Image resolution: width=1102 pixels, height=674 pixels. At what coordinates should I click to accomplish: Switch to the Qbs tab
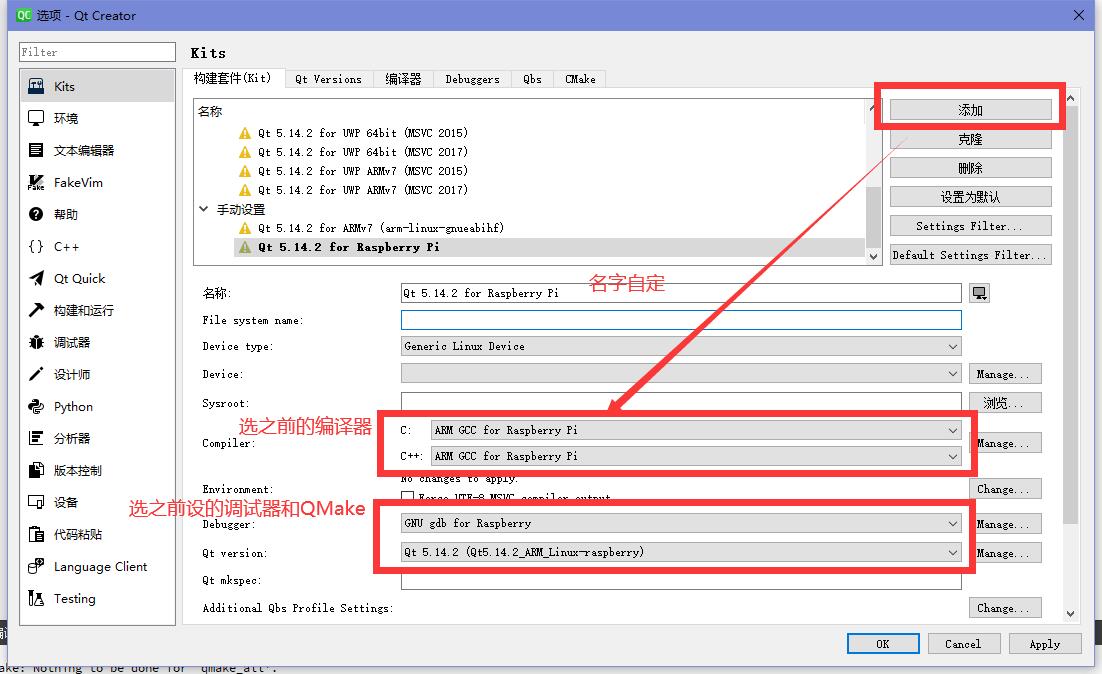point(532,79)
